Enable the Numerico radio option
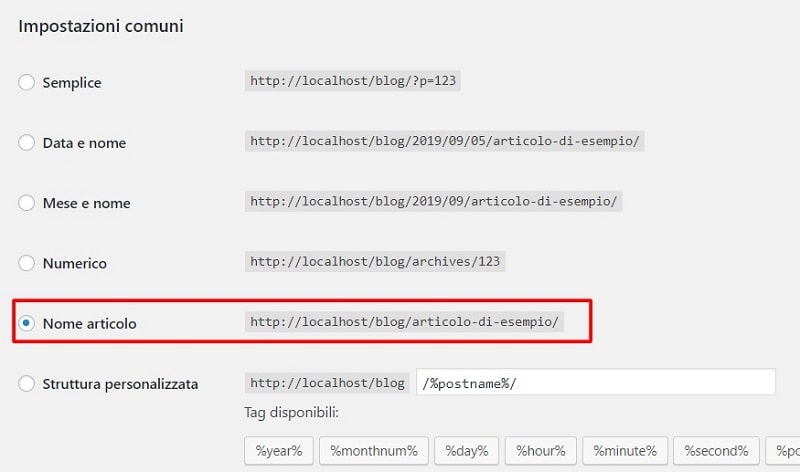The width and height of the screenshot is (800, 472). click(27, 263)
